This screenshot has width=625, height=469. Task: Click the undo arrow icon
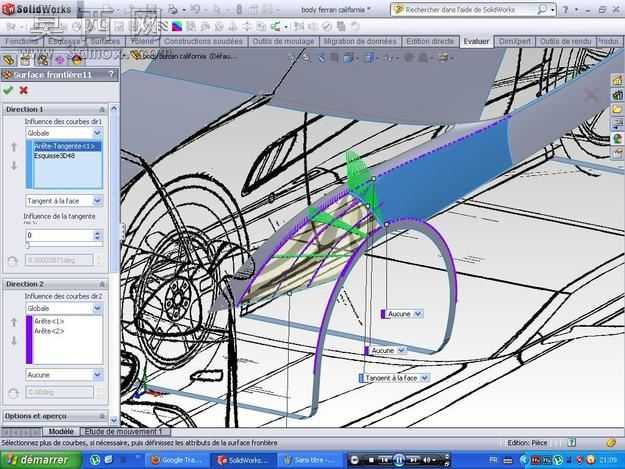pyautogui.click(x=196, y=10)
